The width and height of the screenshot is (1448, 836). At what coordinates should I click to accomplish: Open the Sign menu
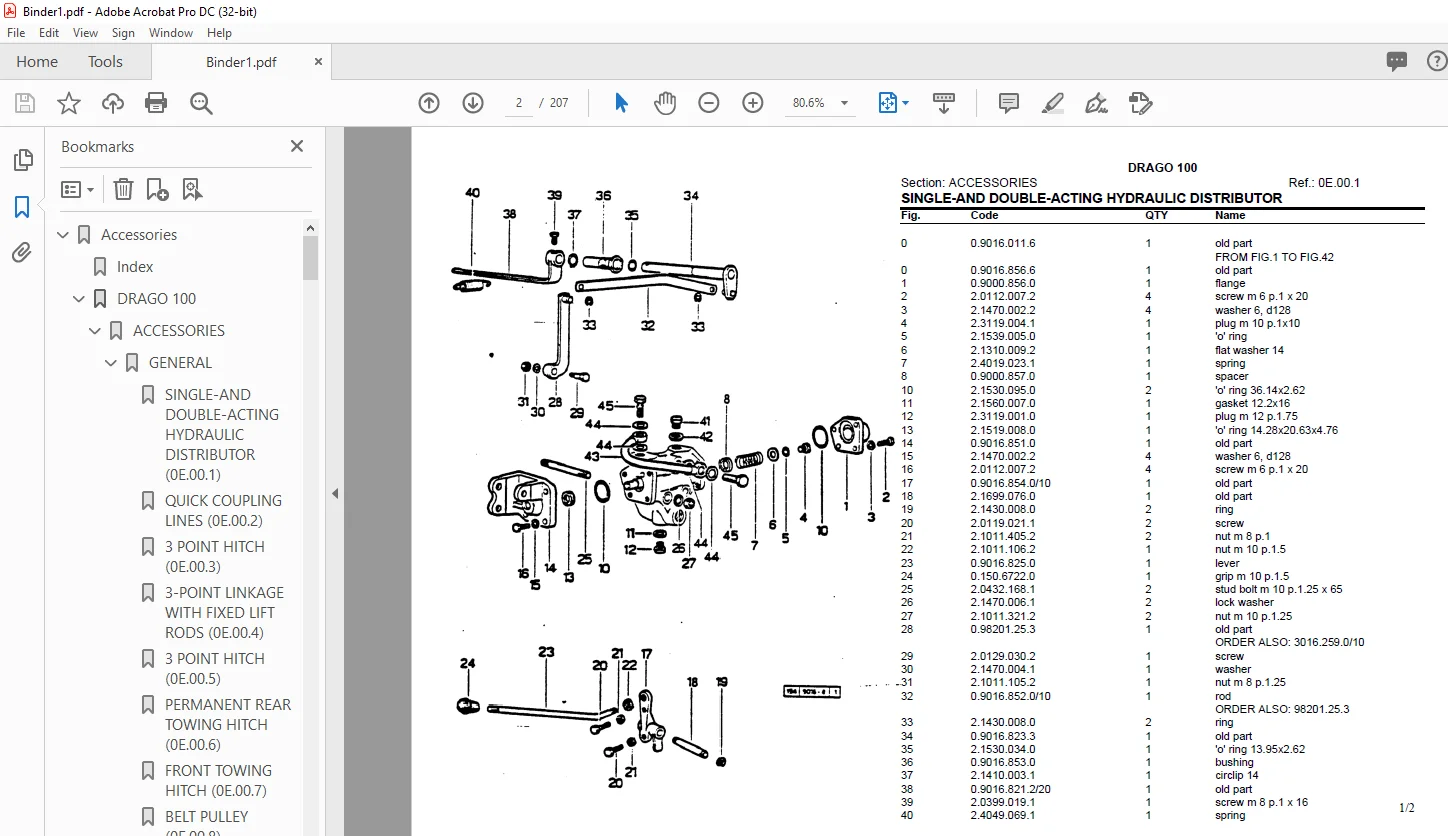[123, 33]
